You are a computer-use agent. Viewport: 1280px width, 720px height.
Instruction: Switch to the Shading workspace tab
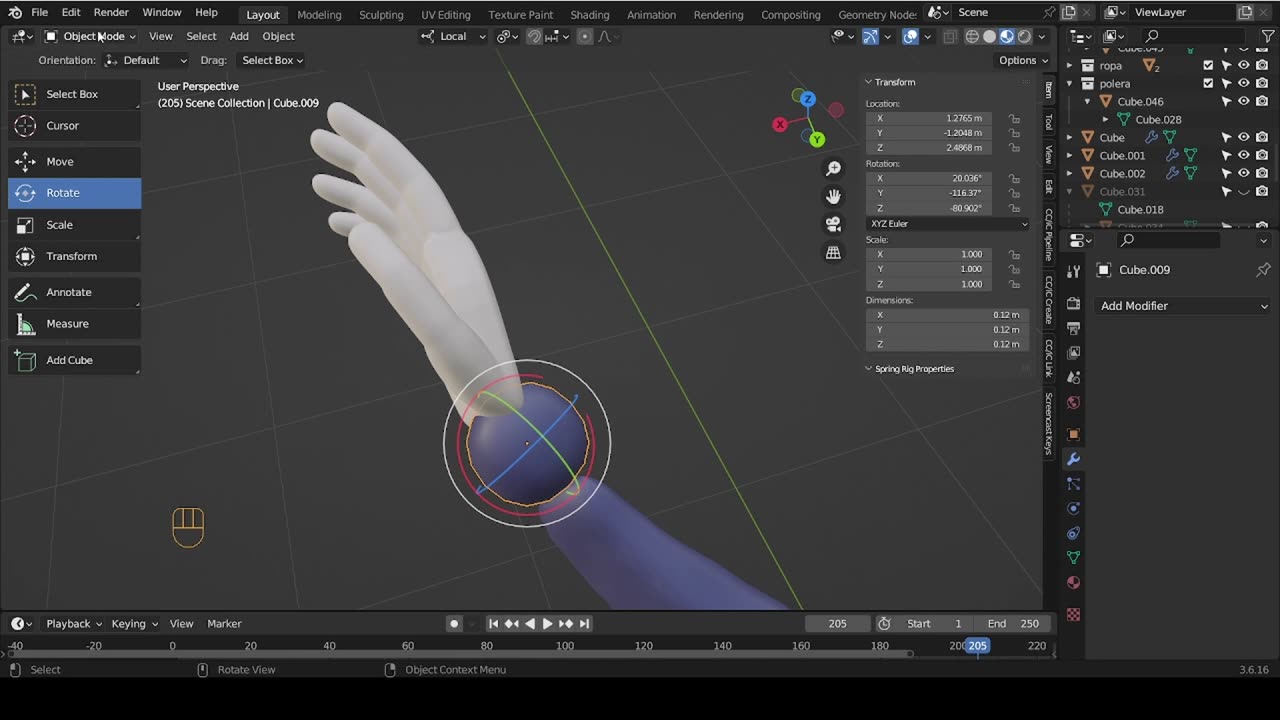click(x=589, y=14)
